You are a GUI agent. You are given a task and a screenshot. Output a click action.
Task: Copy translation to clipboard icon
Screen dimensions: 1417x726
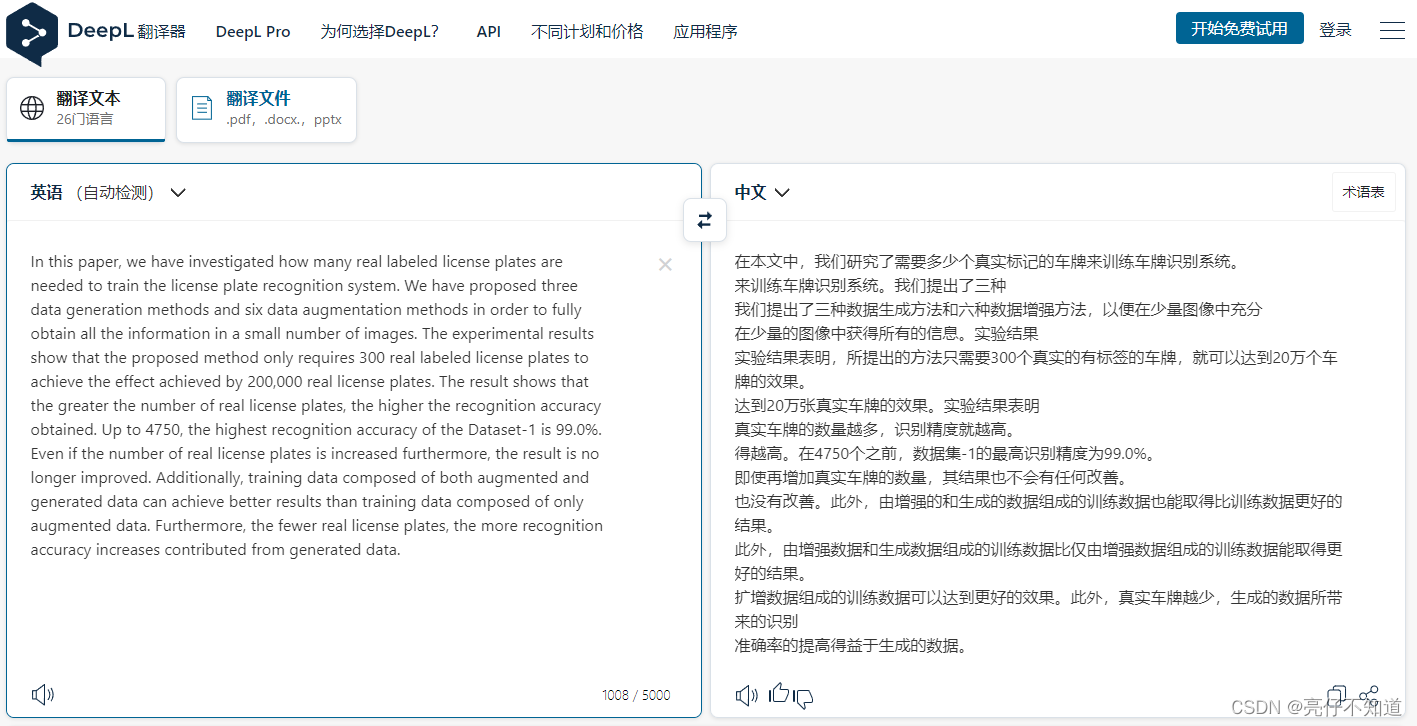[1336, 695]
